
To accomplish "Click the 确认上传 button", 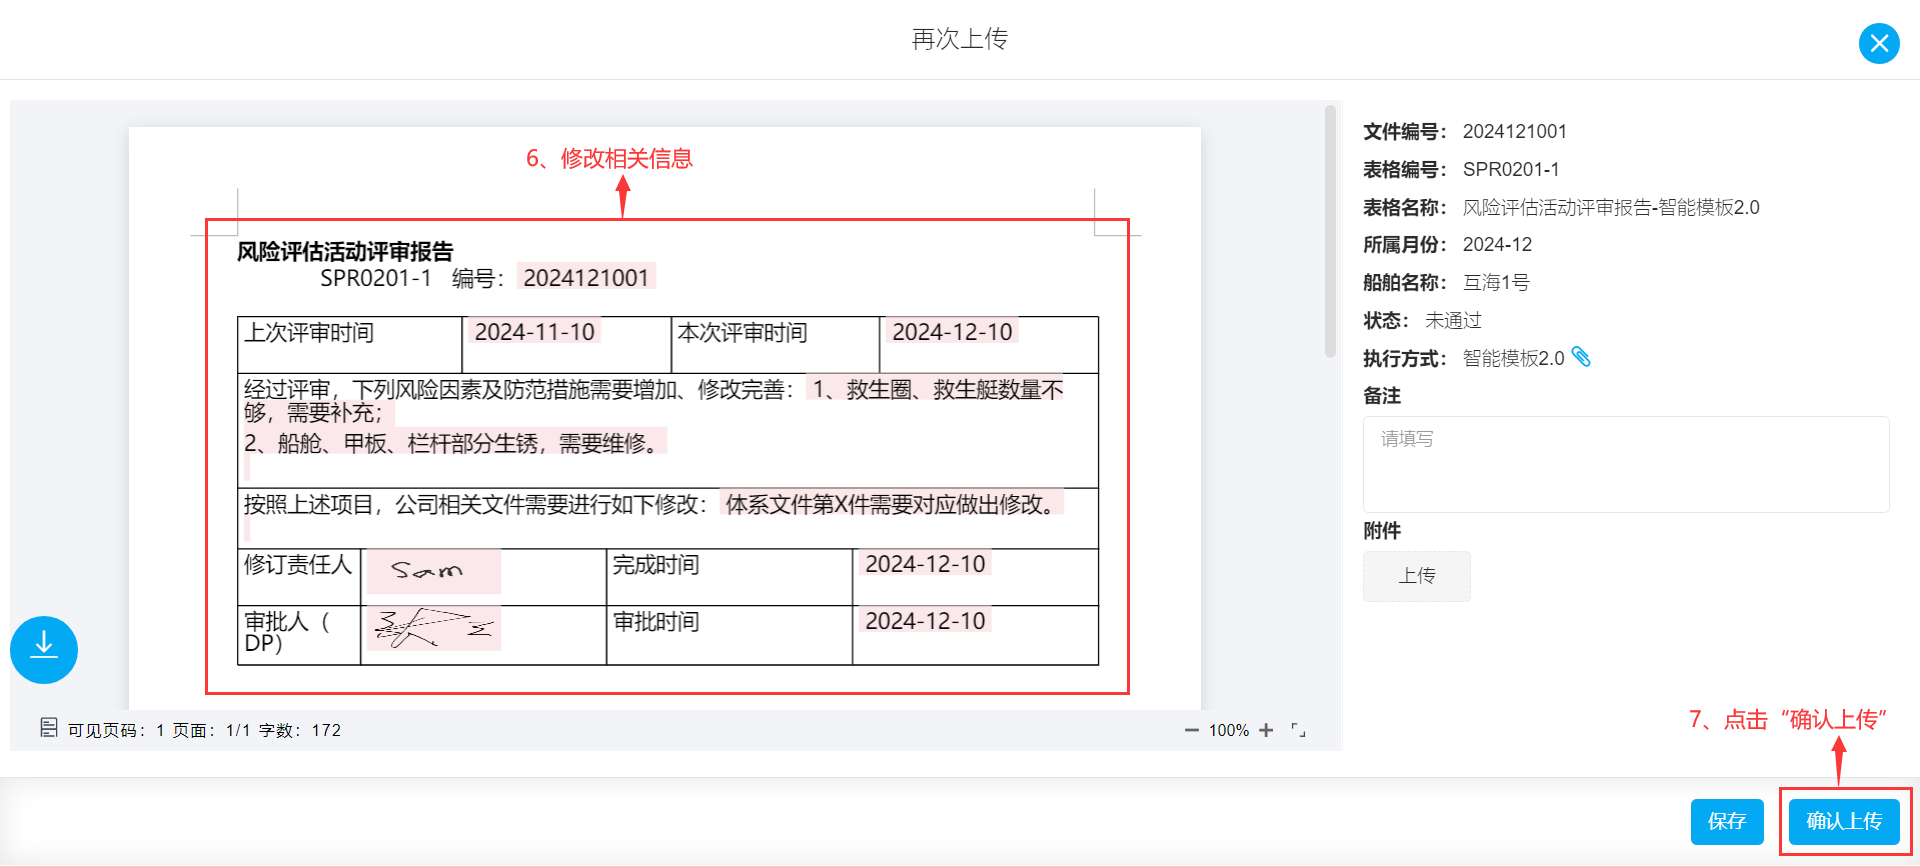I will [x=1844, y=821].
